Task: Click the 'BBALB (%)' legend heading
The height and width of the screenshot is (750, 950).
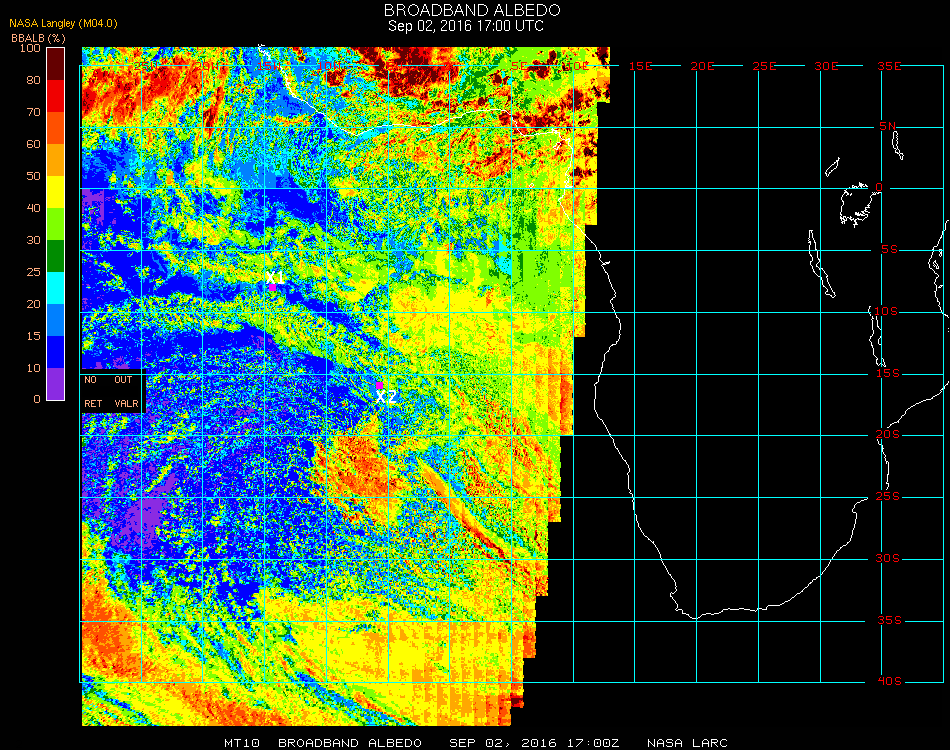Action: coord(38,38)
